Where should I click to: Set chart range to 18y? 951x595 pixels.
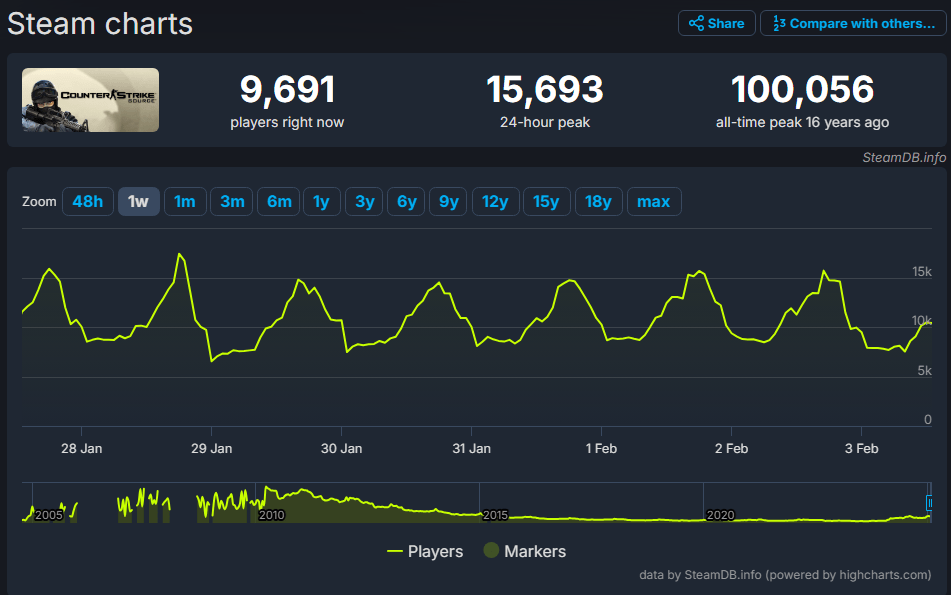point(598,201)
